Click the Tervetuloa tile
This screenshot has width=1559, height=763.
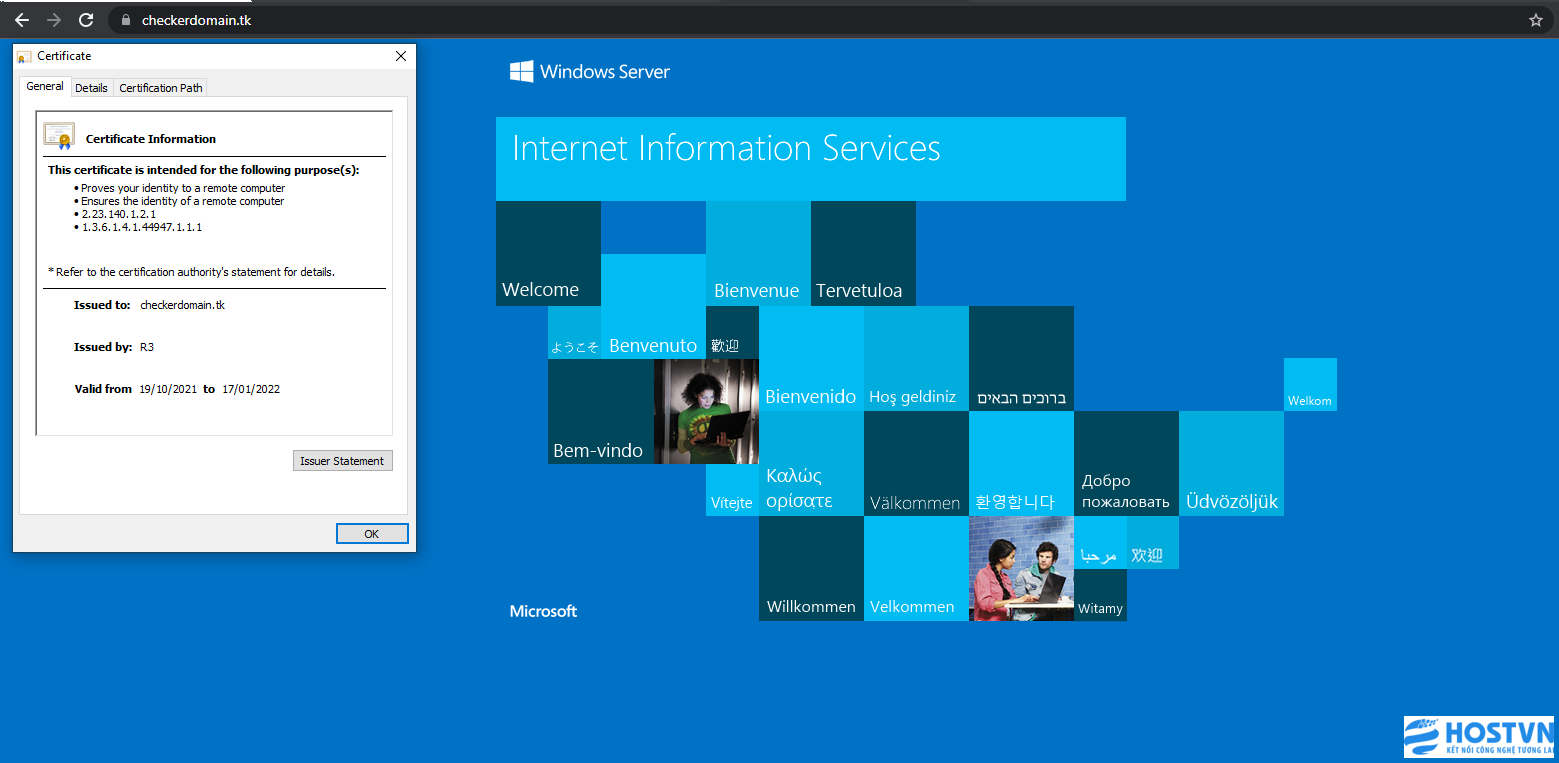pos(863,253)
